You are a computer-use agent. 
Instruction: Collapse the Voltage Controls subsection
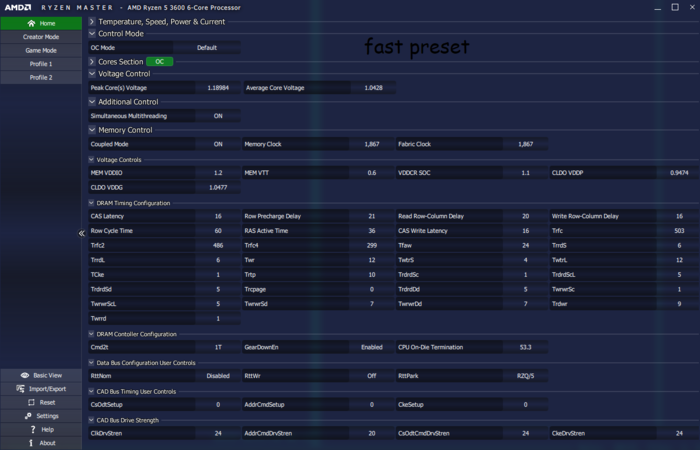(x=92, y=159)
